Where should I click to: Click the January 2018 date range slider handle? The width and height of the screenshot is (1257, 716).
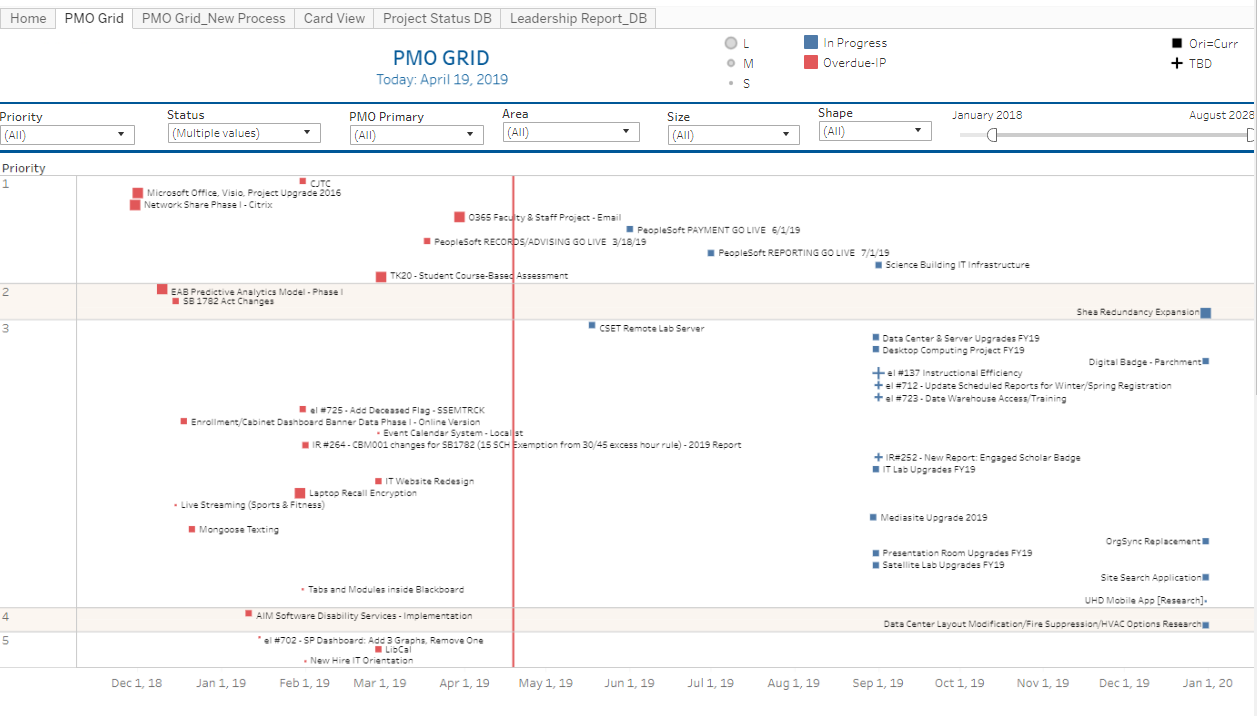[992, 135]
